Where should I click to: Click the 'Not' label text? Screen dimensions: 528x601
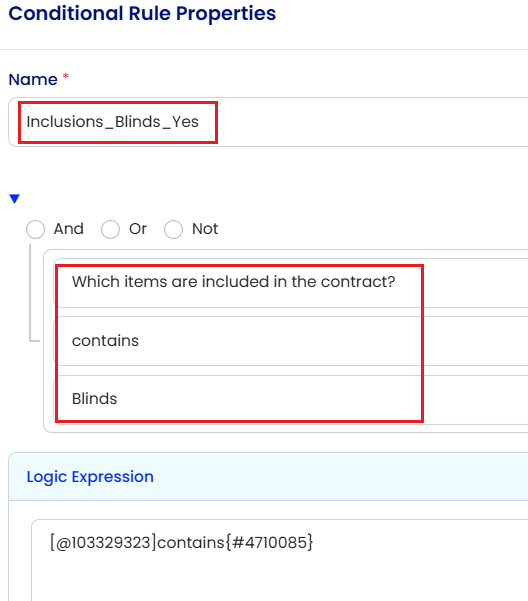205,229
